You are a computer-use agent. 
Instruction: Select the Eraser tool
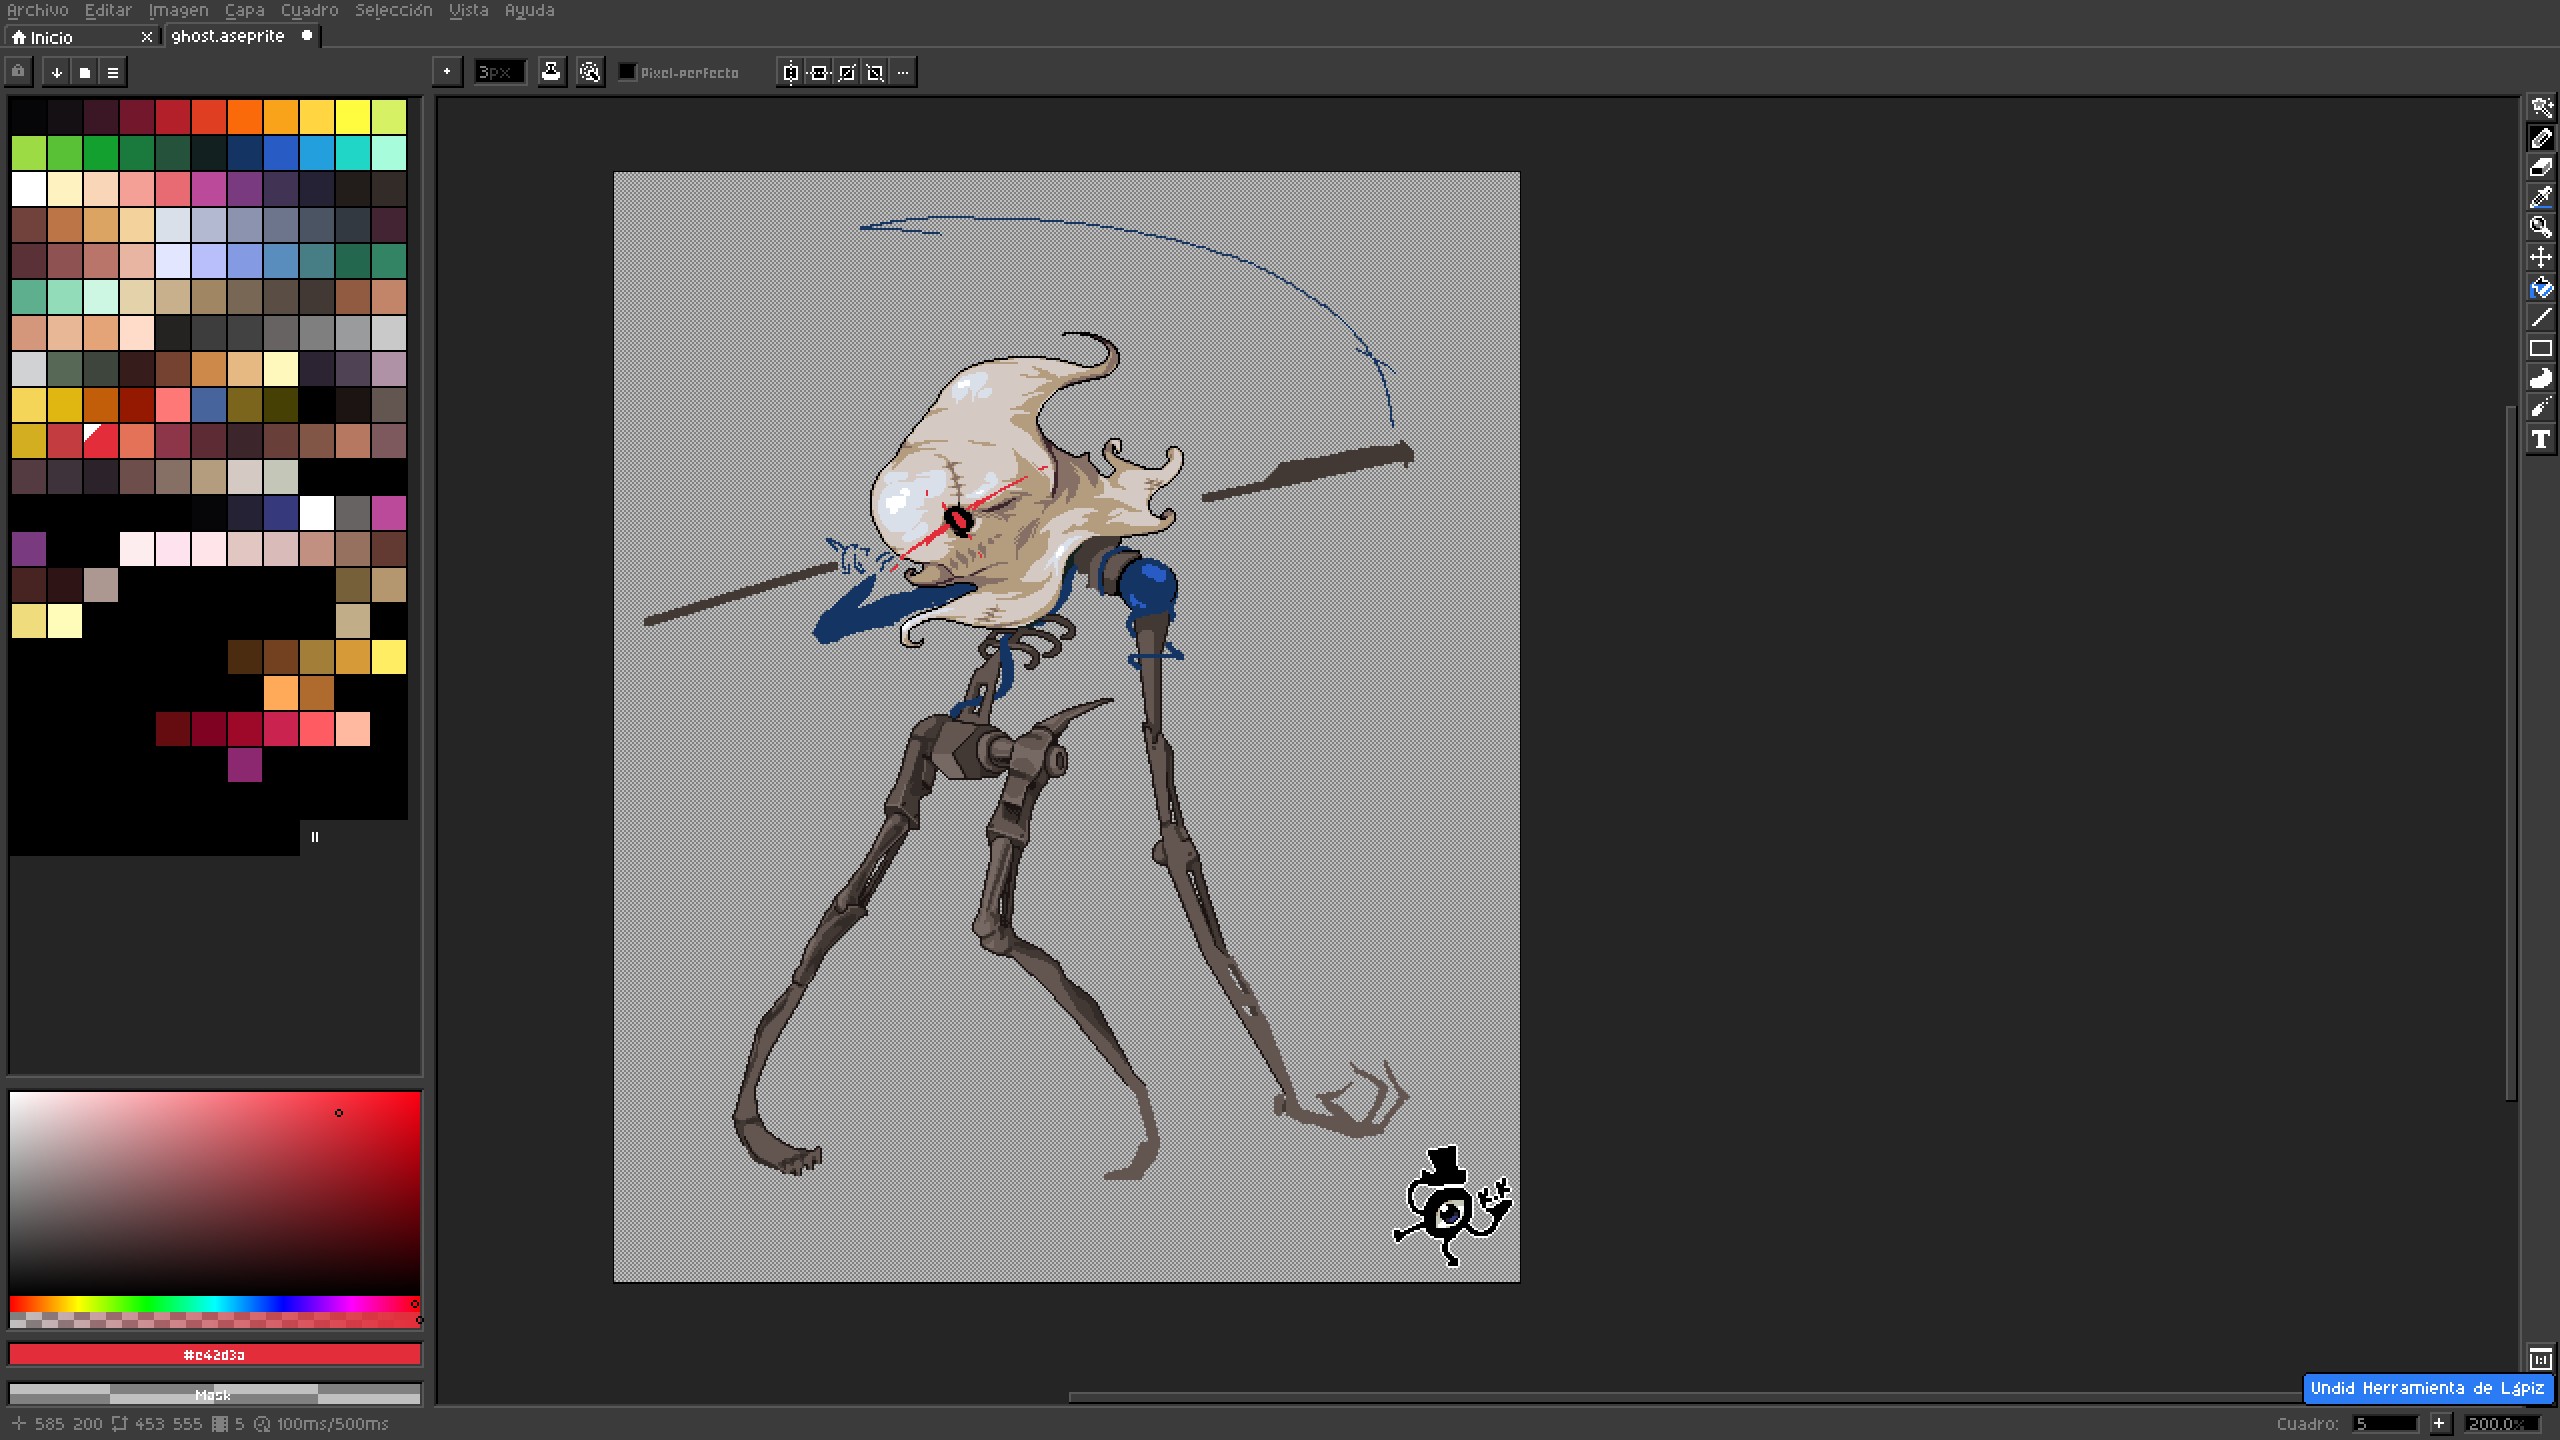(x=2540, y=168)
